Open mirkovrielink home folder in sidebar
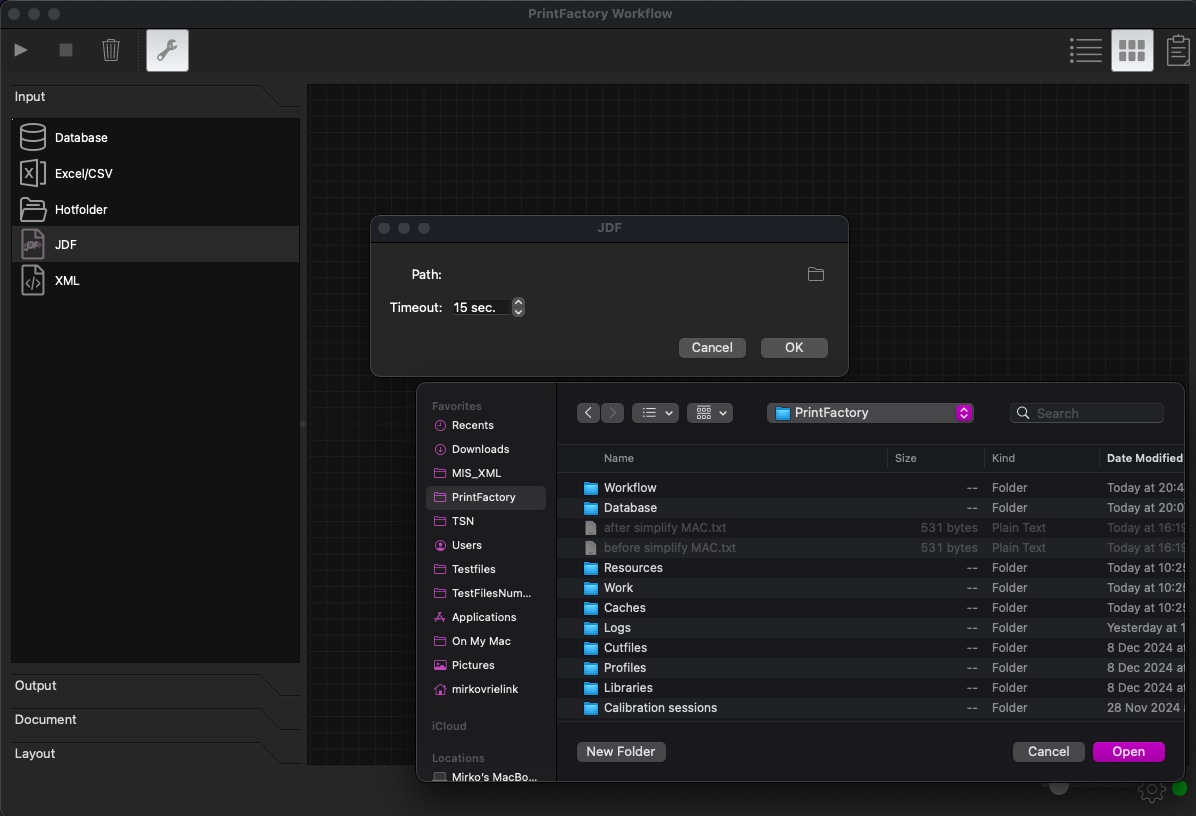The image size is (1196, 816). tap(486, 689)
